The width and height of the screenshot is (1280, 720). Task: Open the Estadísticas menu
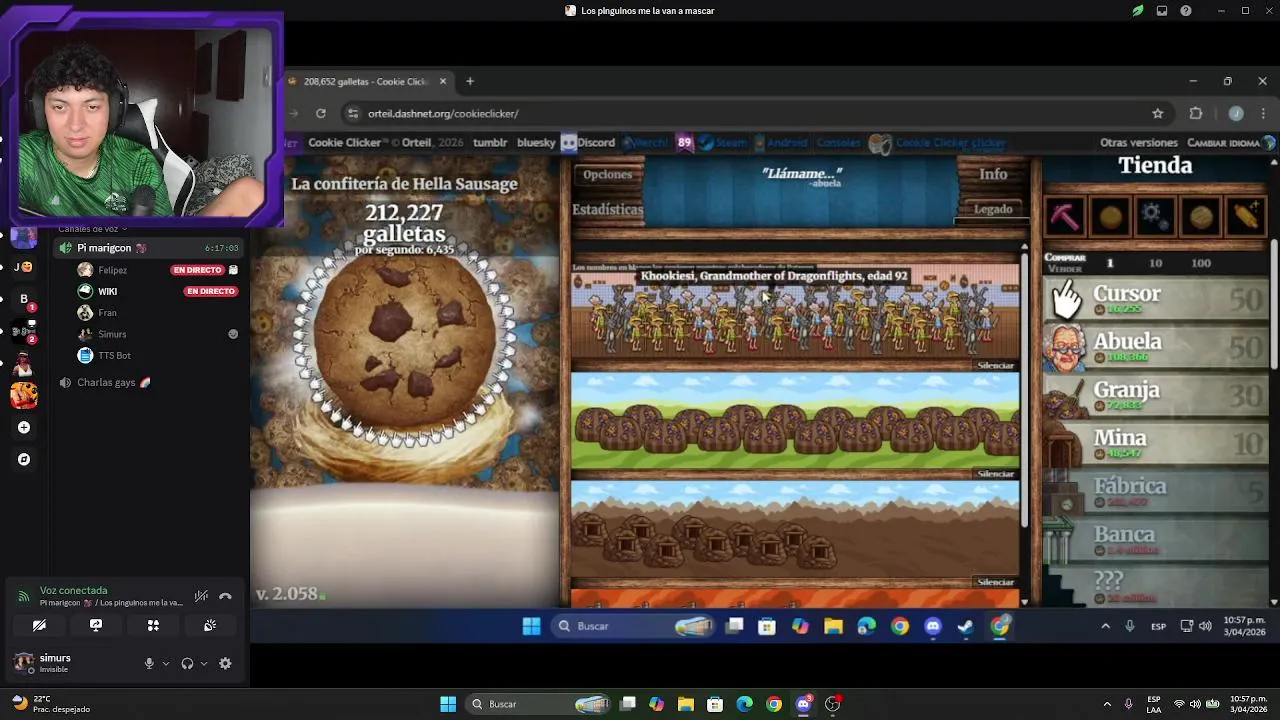pyautogui.click(x=607, y=209)
